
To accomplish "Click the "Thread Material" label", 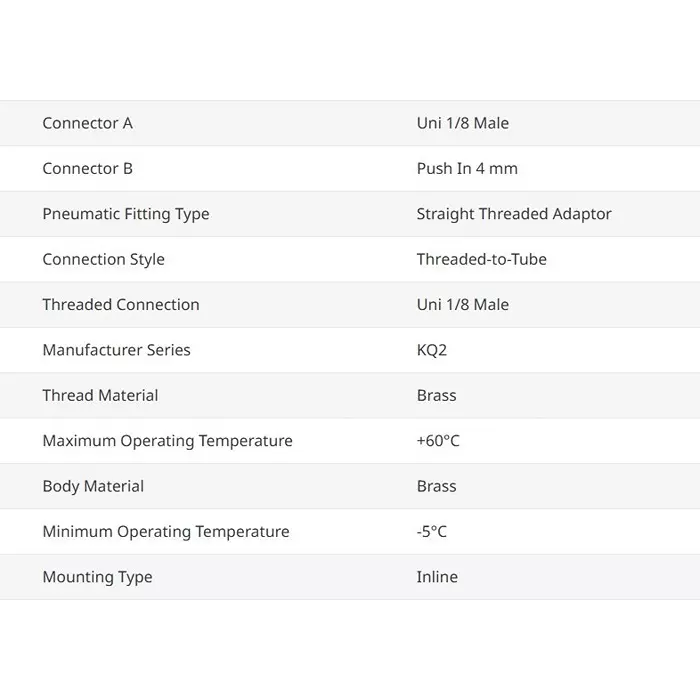I will (100, 395).
